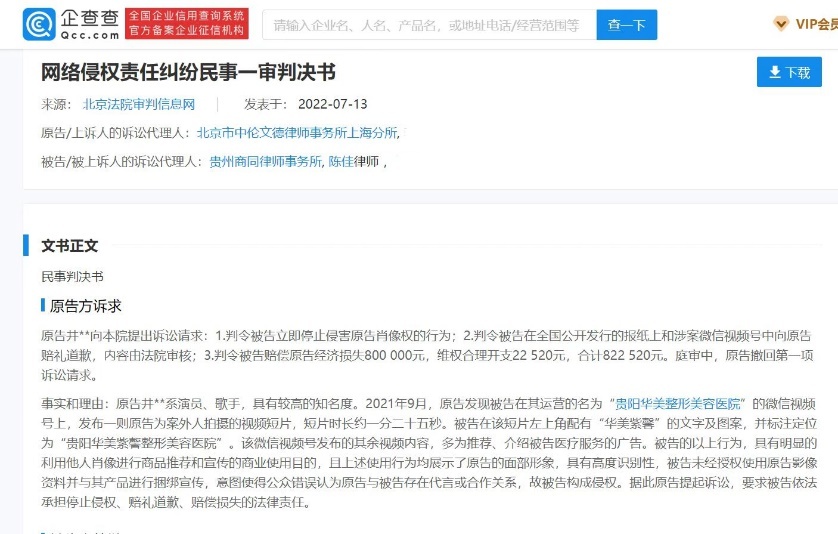Open the 北京法院审判信息网 source link
The width and height of the screenshot is (838, 534).
(139, 104)
